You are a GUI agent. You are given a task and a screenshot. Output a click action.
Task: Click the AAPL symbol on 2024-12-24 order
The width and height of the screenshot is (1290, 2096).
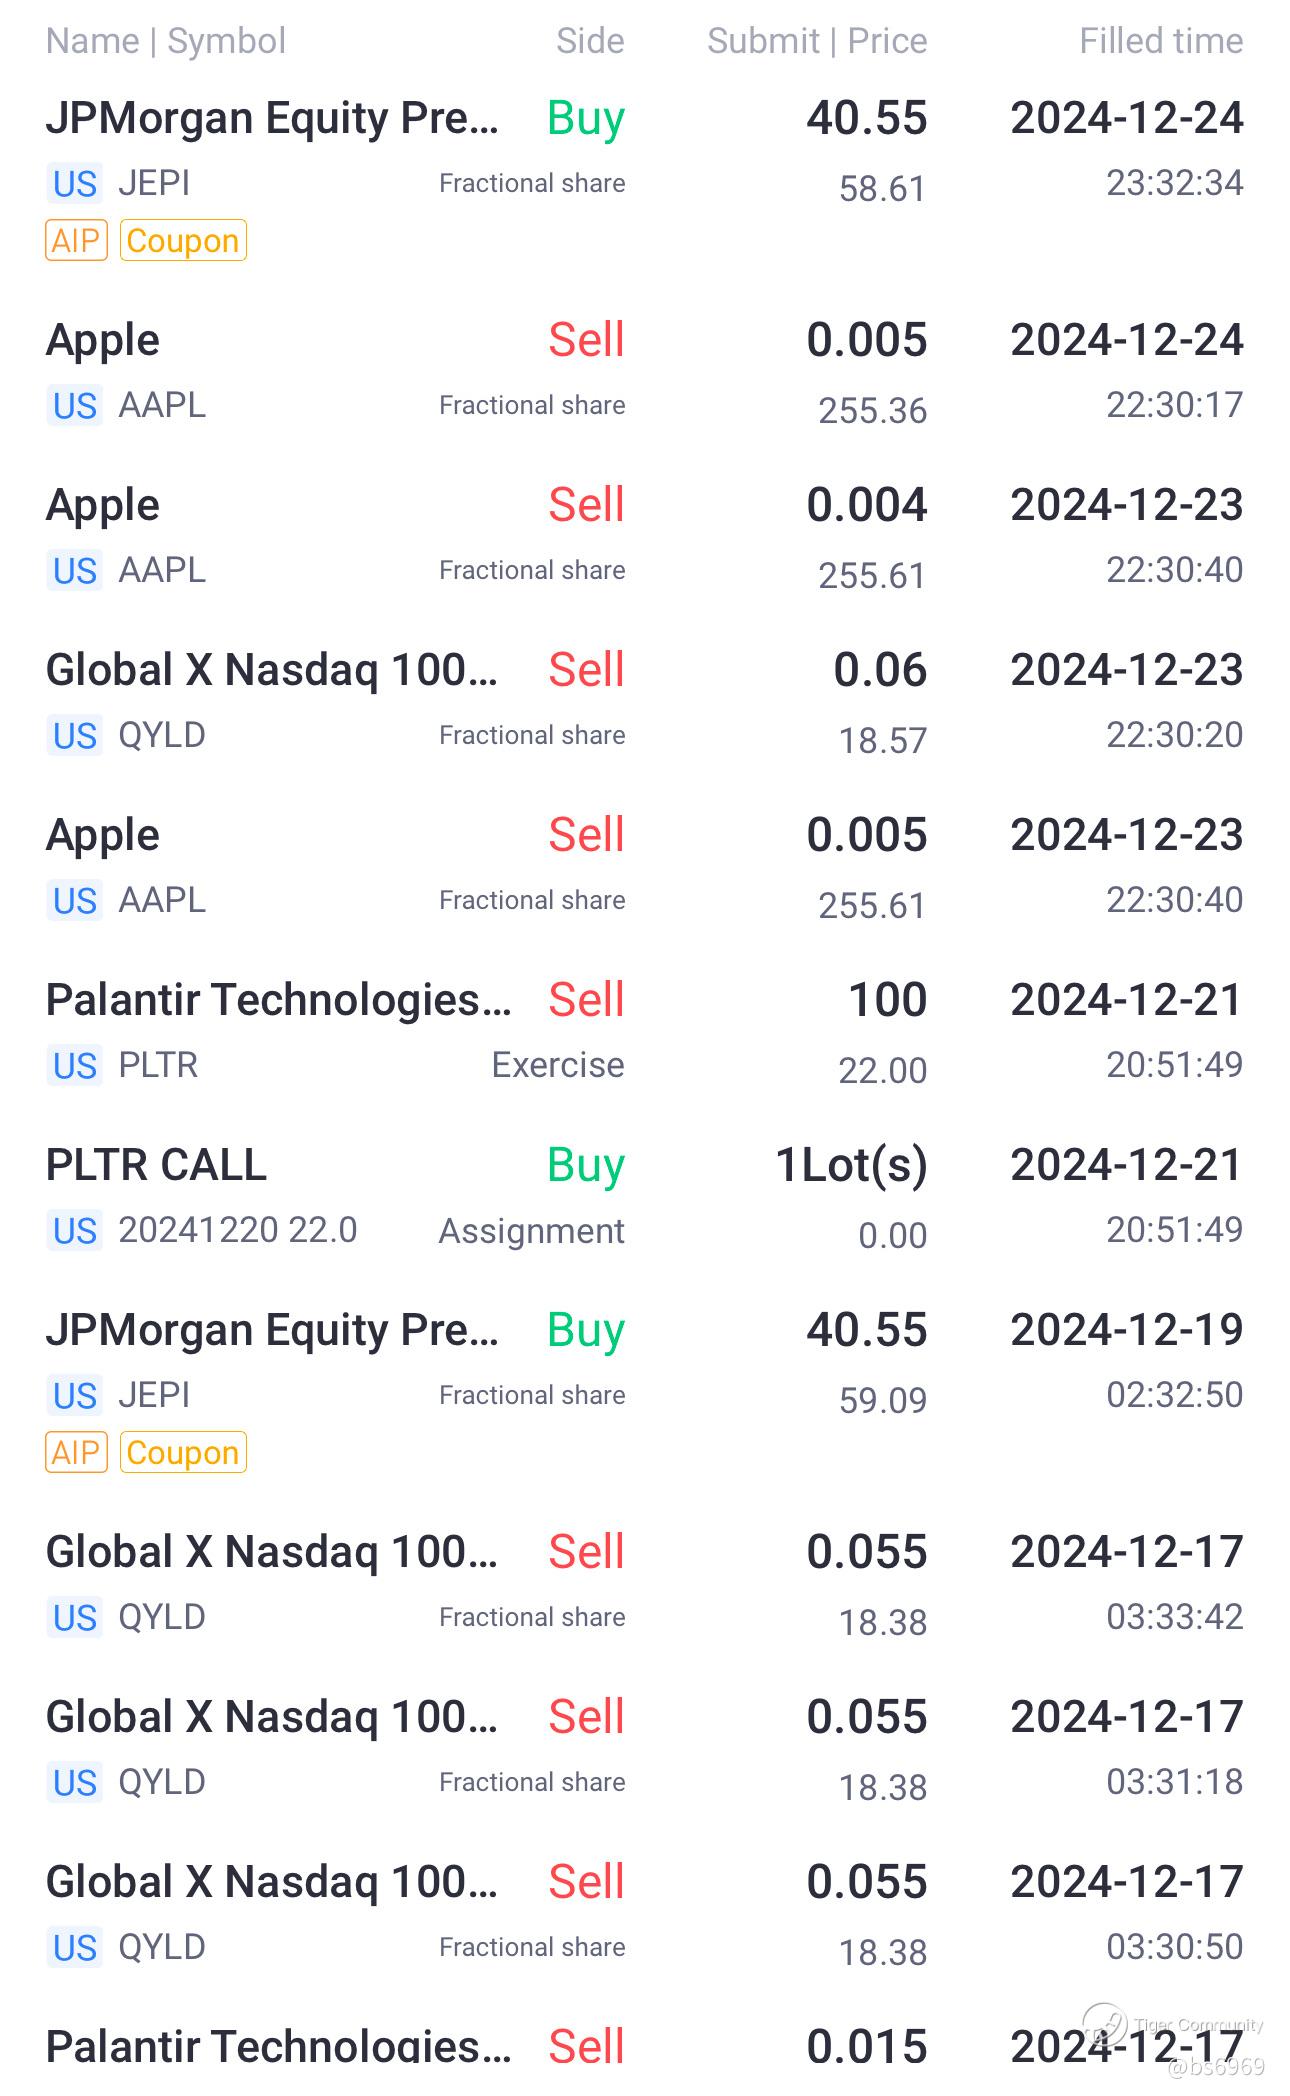click(162, 406)
